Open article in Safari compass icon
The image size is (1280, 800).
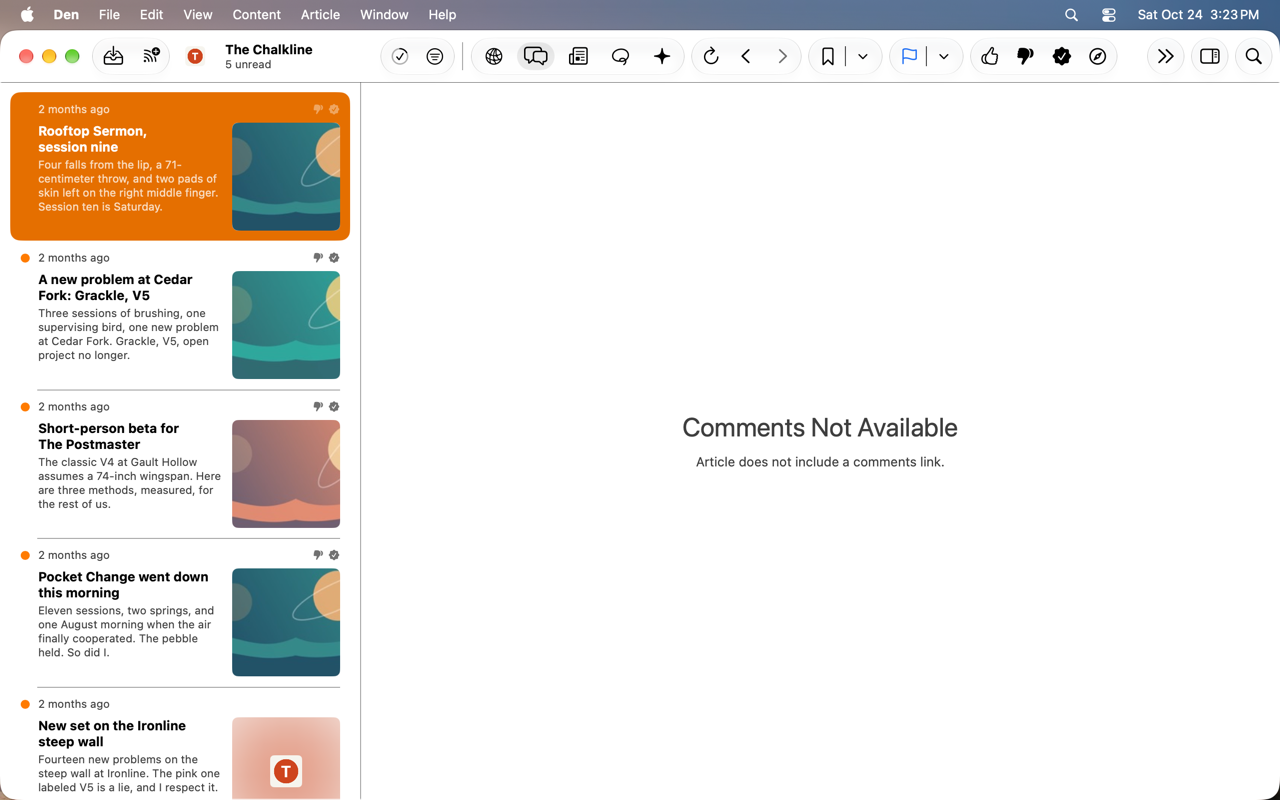(1098, 57)
